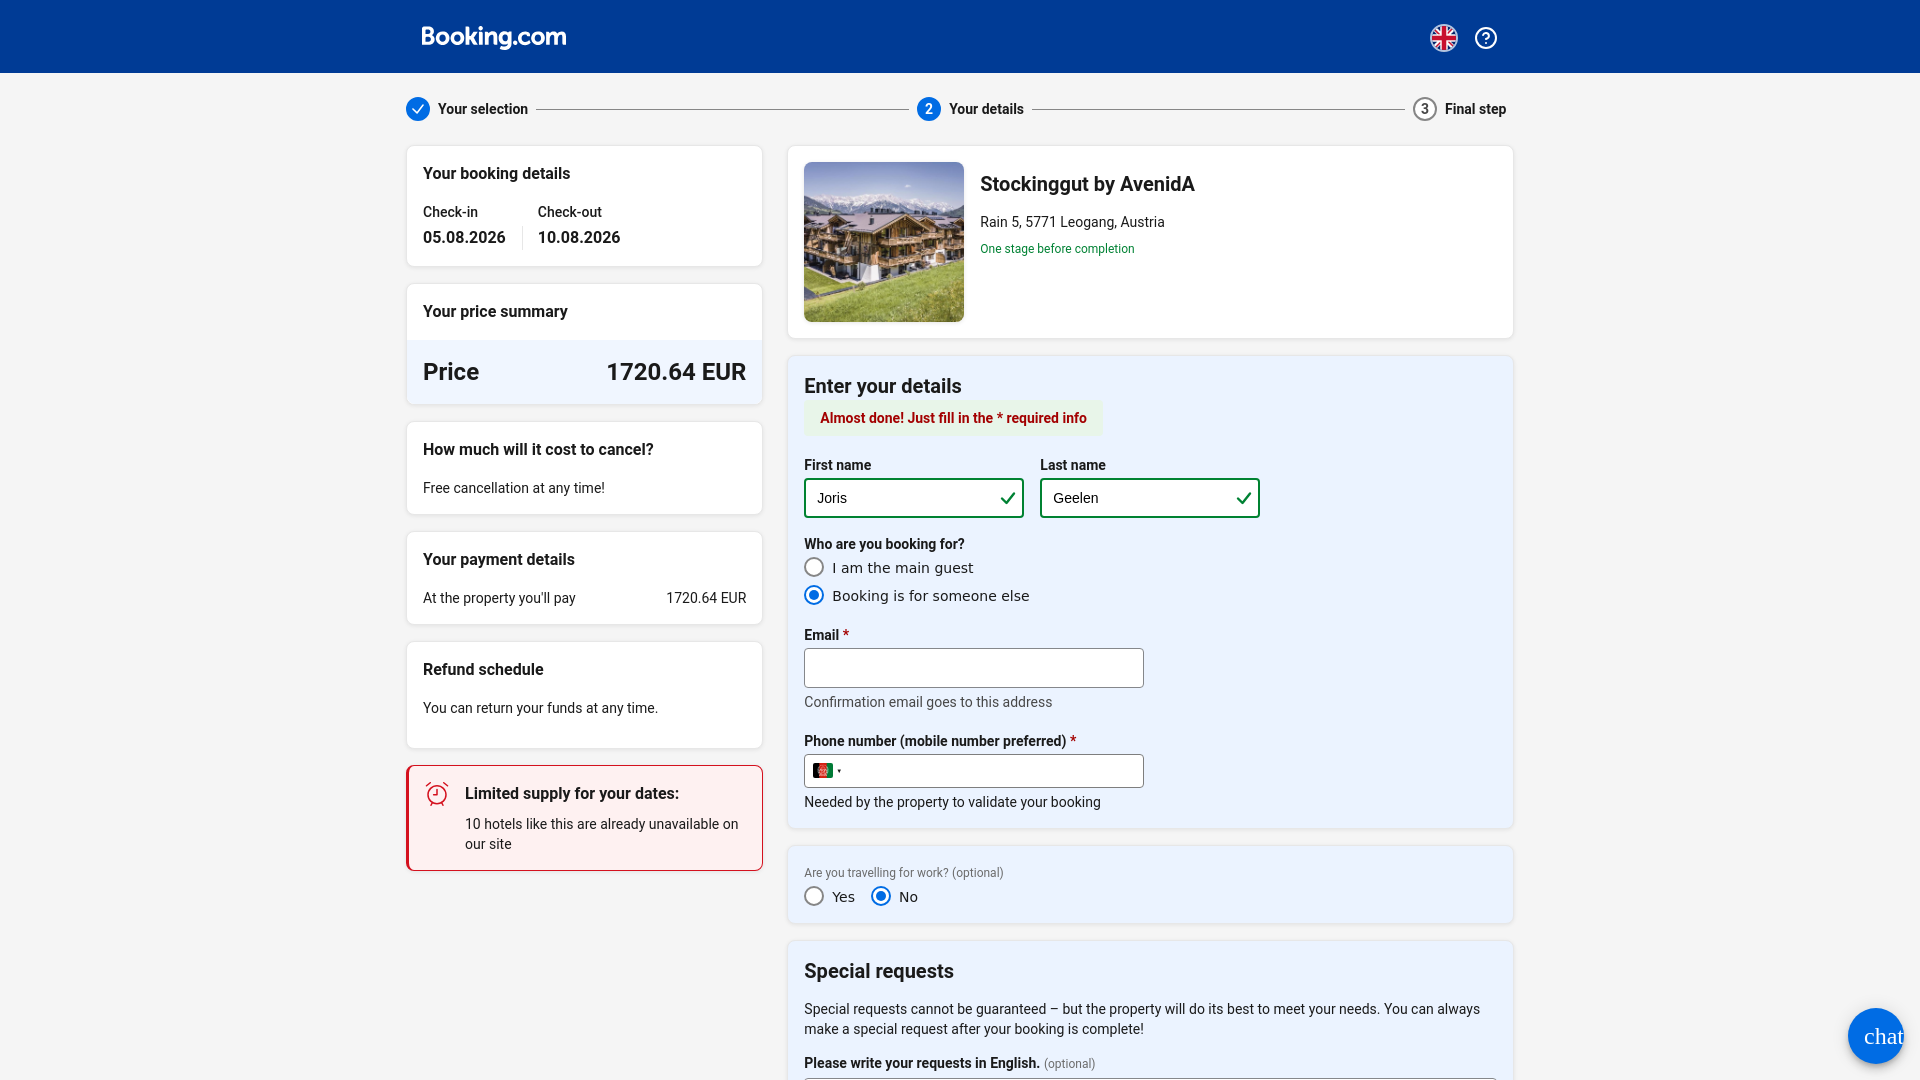Click Are you travelling for work label

point(903,873)
